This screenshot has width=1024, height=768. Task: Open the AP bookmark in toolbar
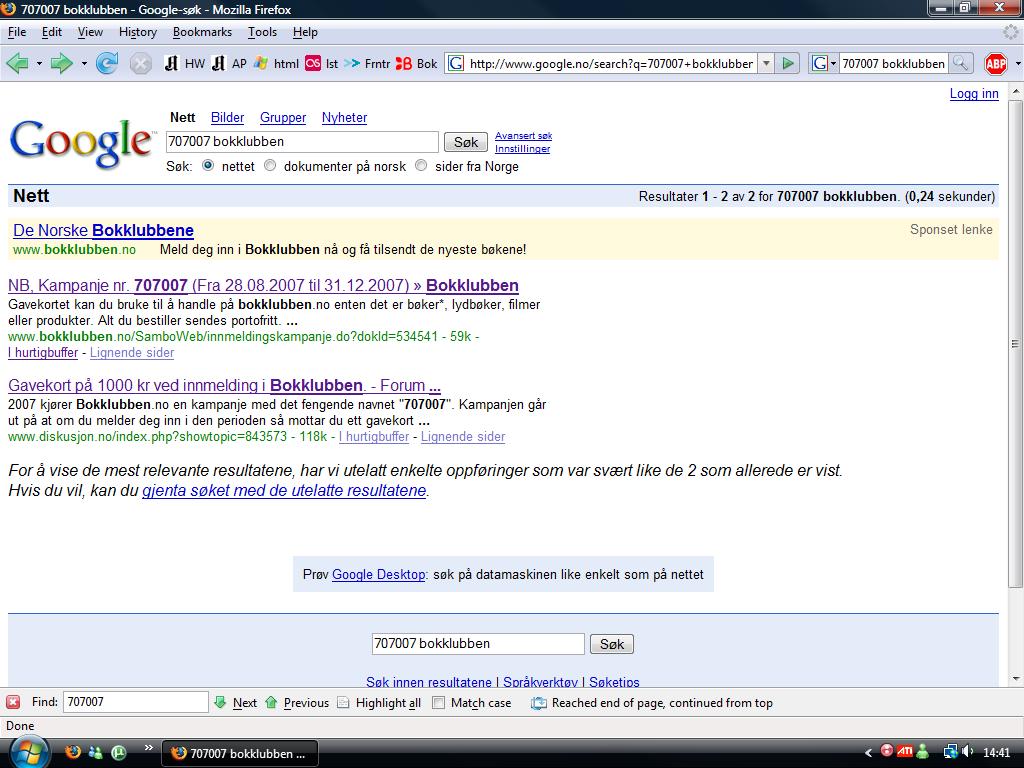[x=229, y=63]
